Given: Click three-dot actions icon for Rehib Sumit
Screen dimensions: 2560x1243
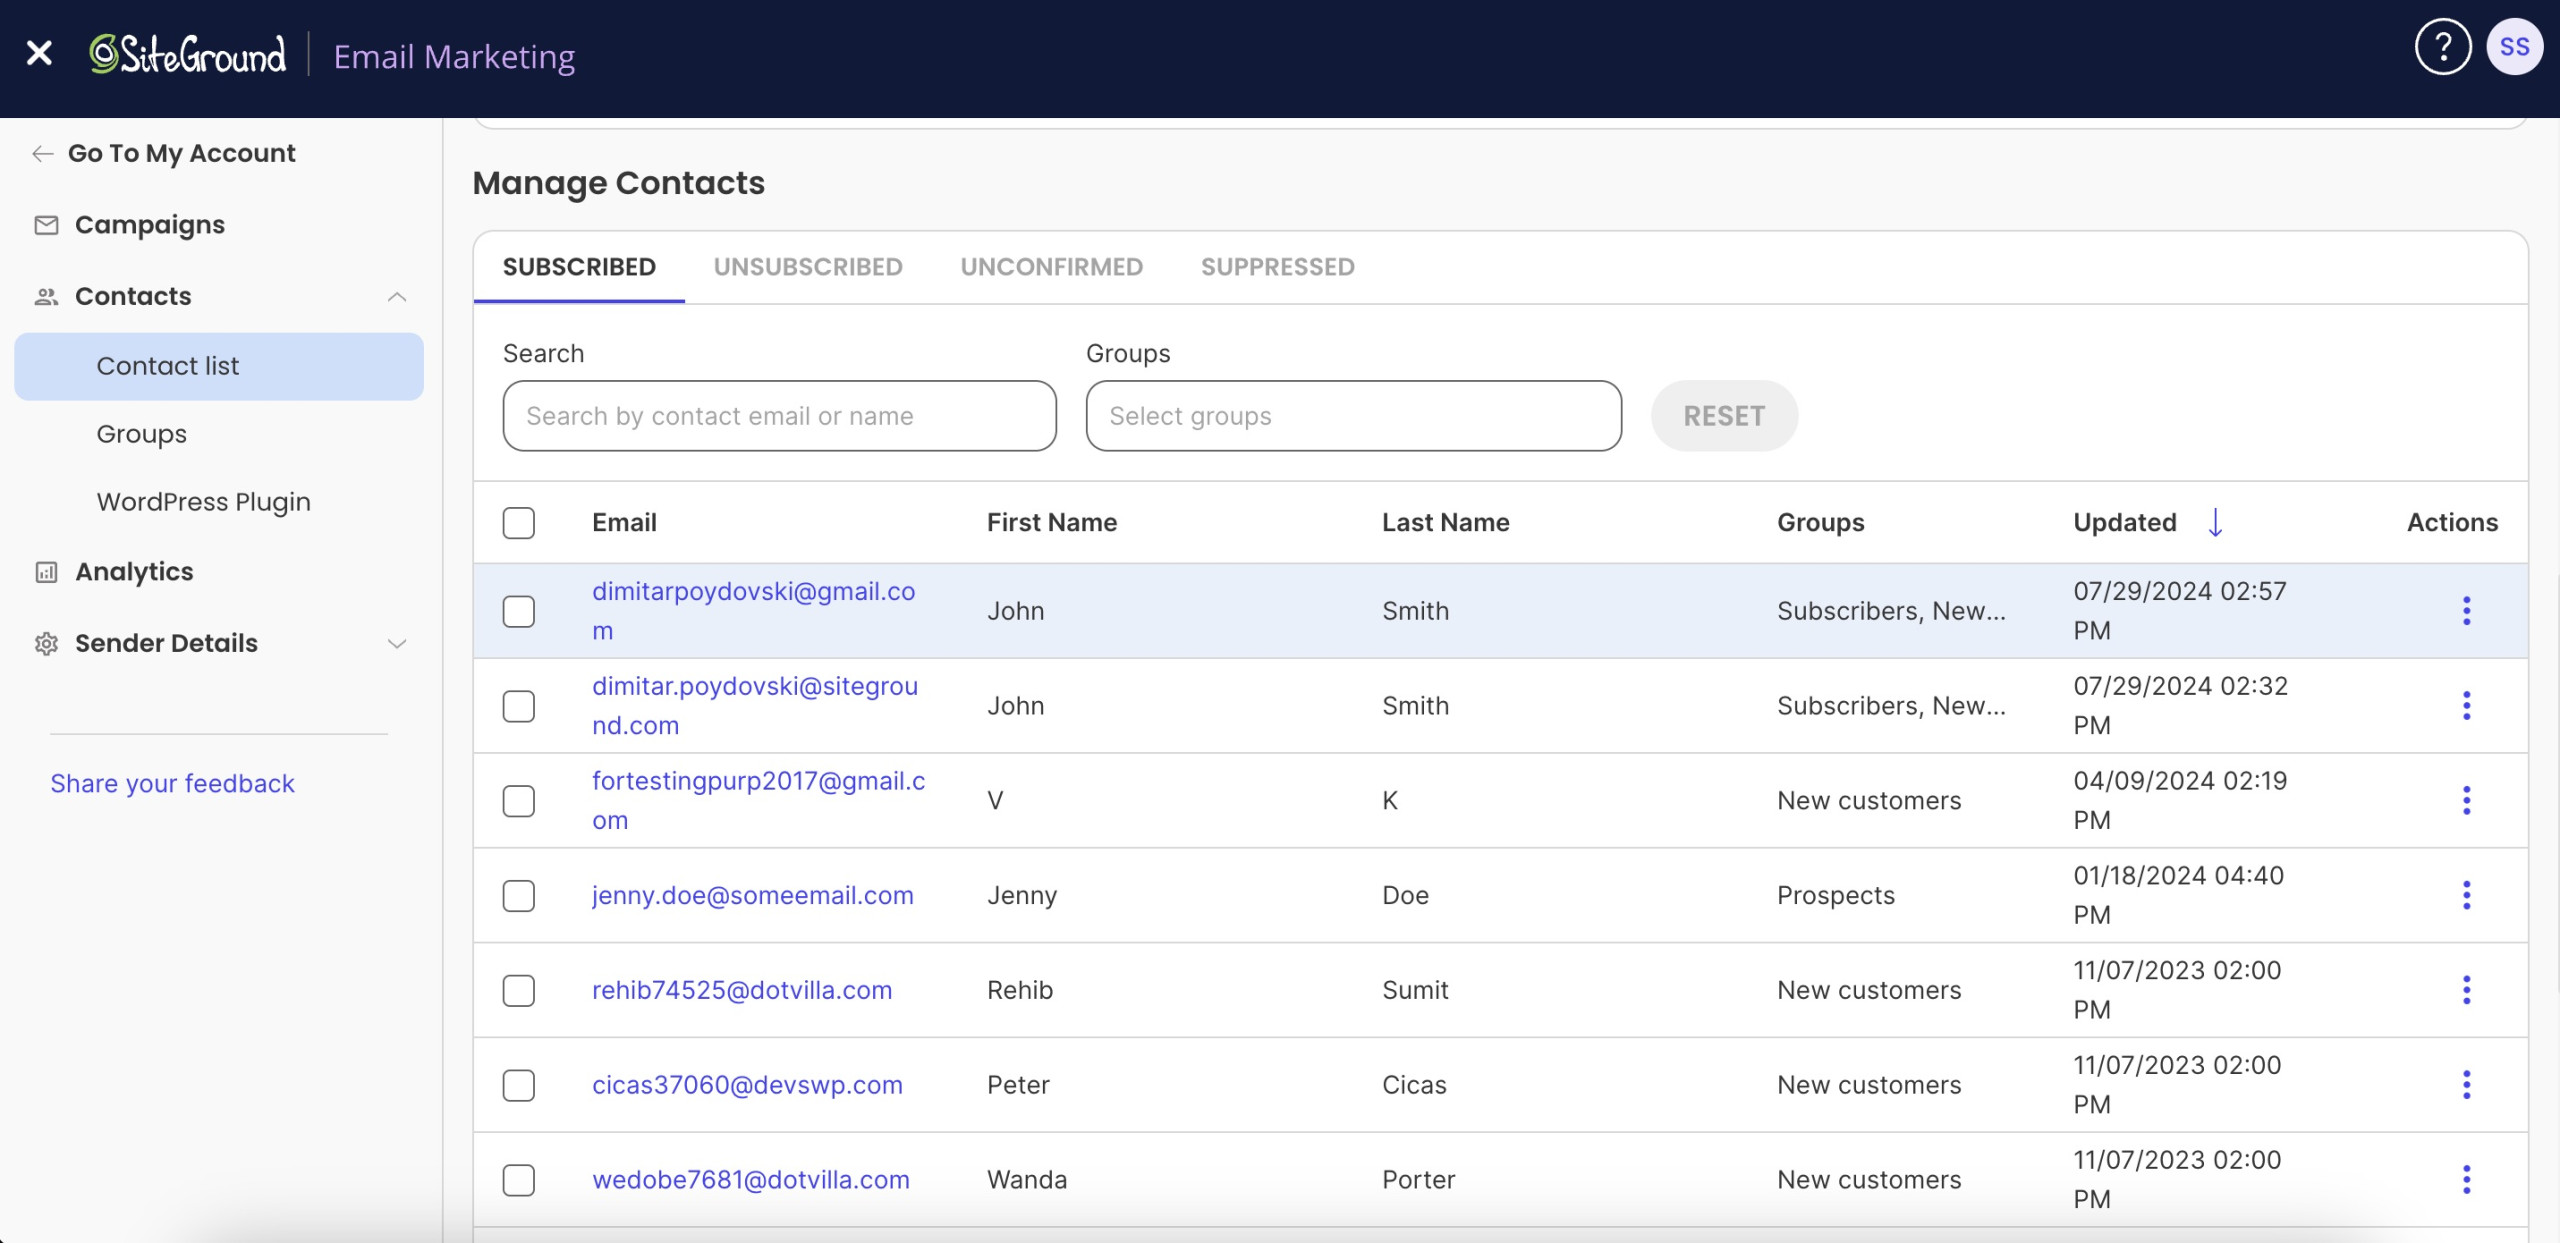Looking at the screenshot, I should [x=2467, y=990].
